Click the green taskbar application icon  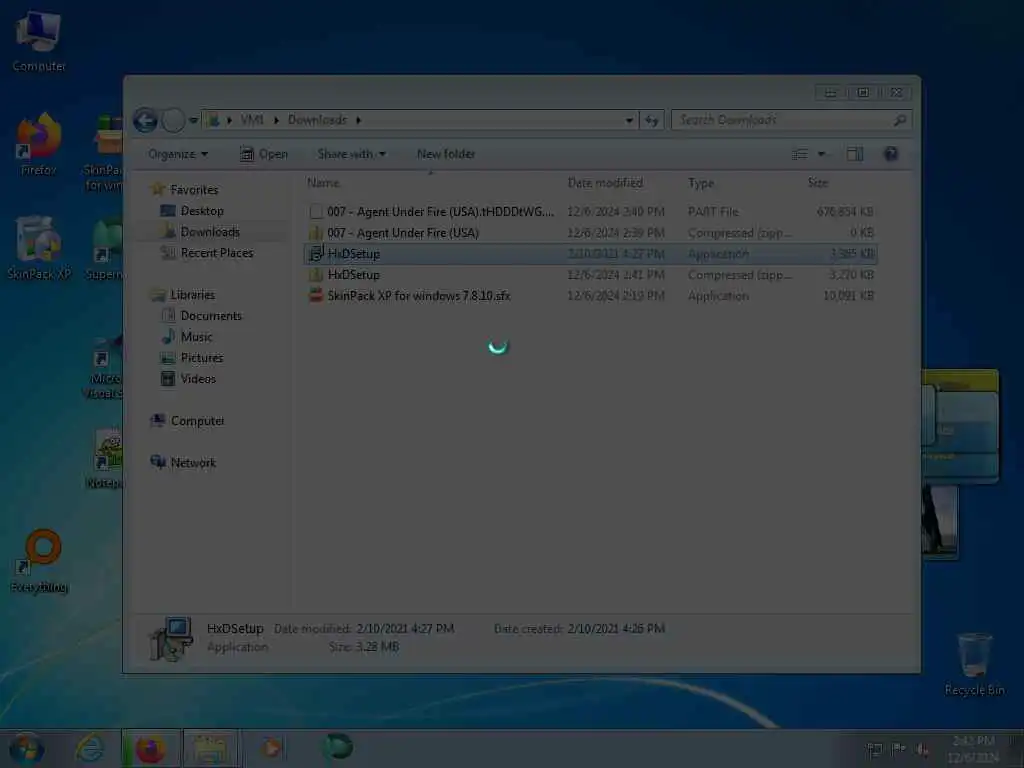(338, 747)
